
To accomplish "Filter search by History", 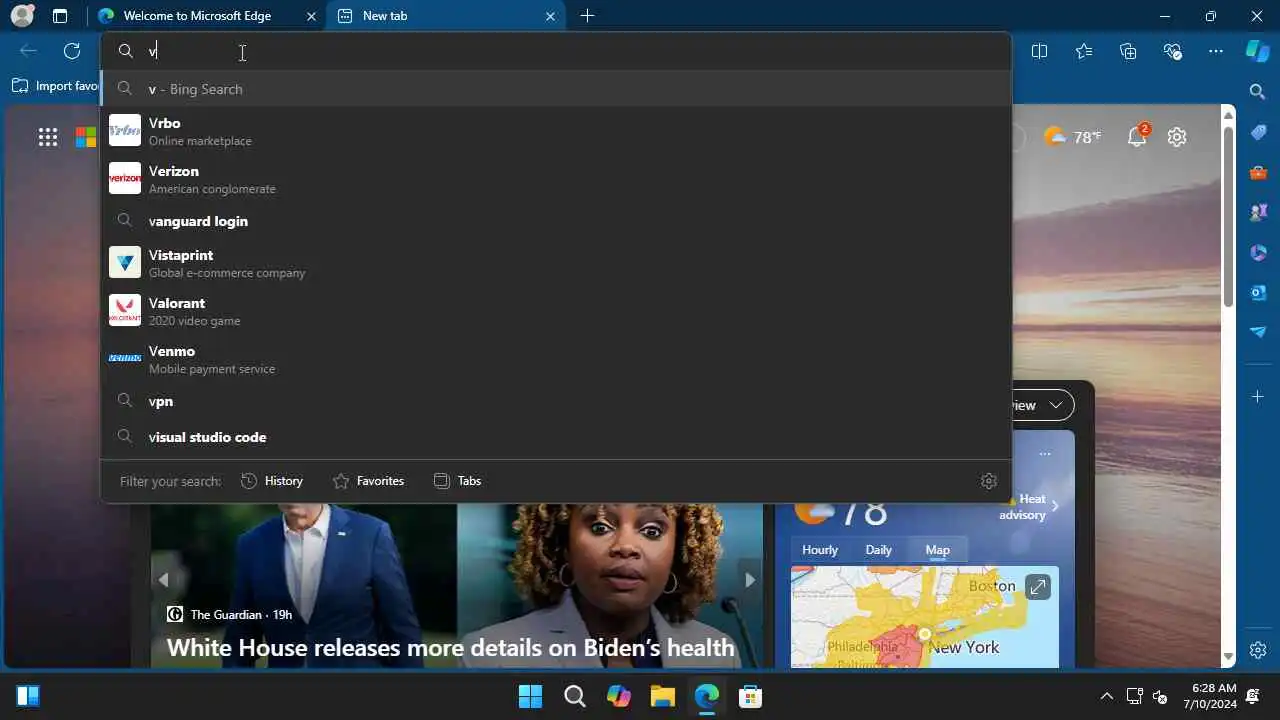I will pos(272,481).
